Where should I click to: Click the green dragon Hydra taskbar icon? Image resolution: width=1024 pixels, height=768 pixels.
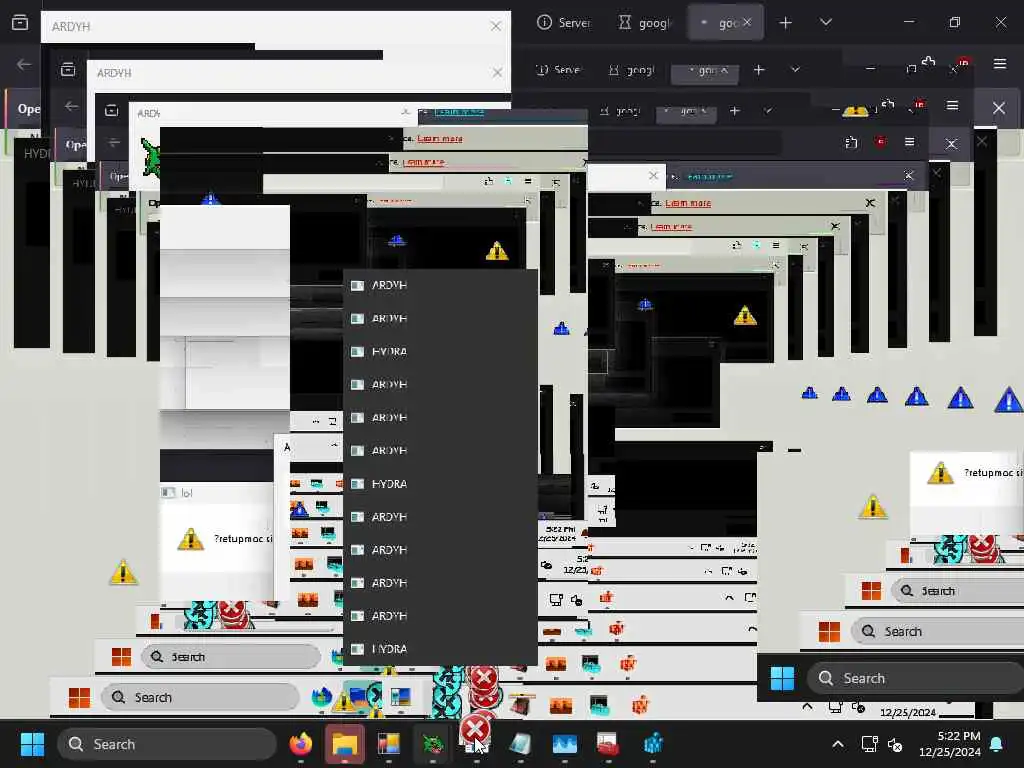432,744
